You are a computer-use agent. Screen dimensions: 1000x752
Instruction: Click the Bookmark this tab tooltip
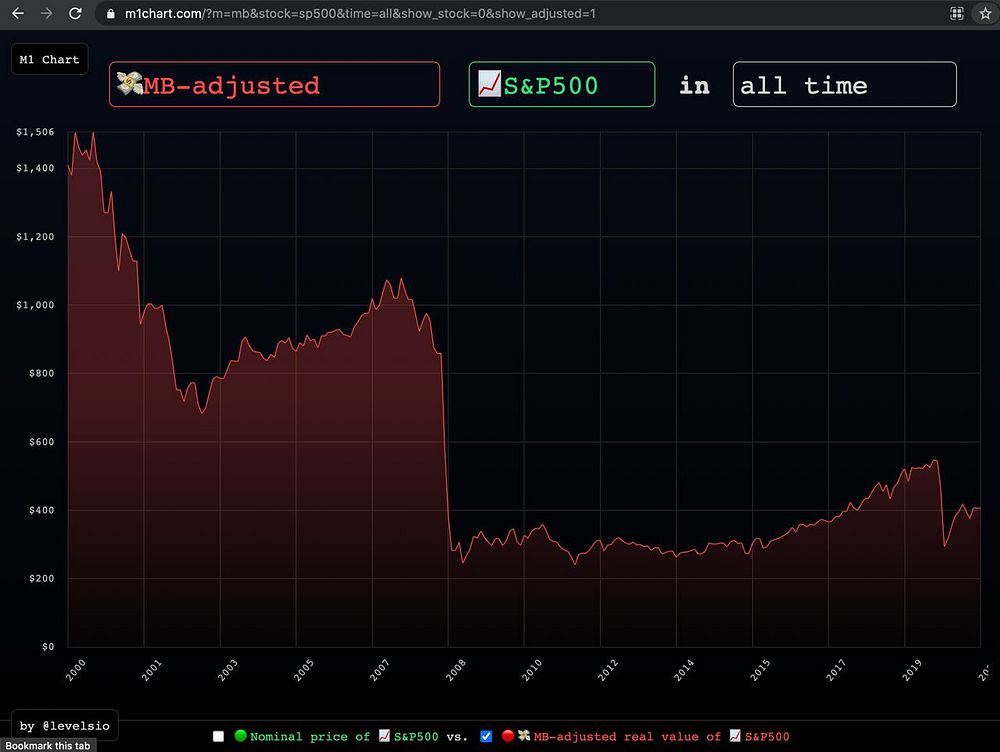tap(48, 746)
